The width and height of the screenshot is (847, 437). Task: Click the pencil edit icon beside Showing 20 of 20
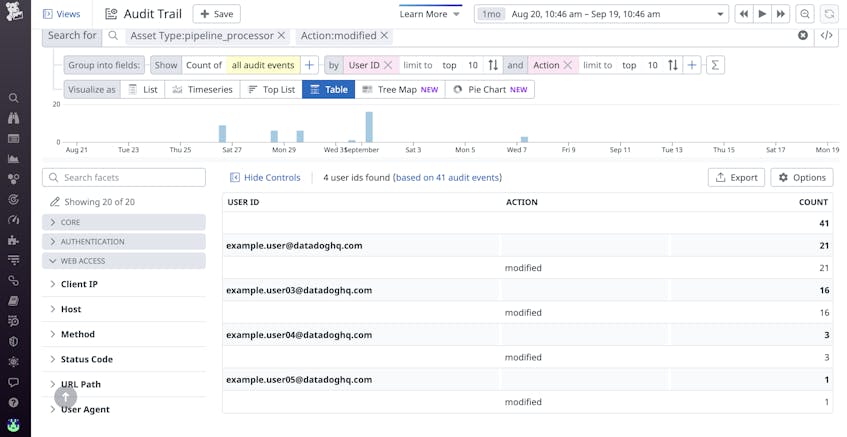[55, 201]
